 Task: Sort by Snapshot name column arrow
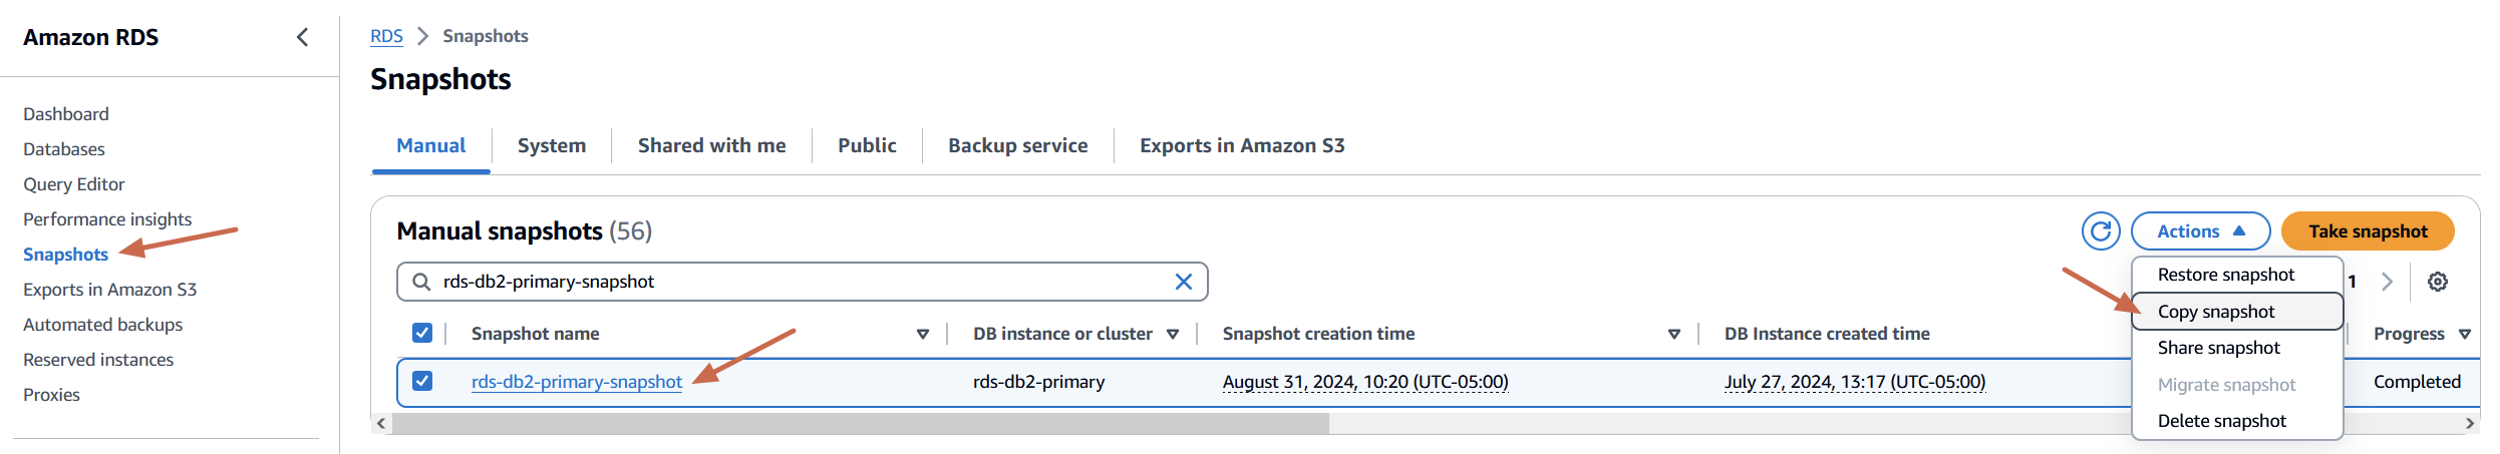click(922, 334)
